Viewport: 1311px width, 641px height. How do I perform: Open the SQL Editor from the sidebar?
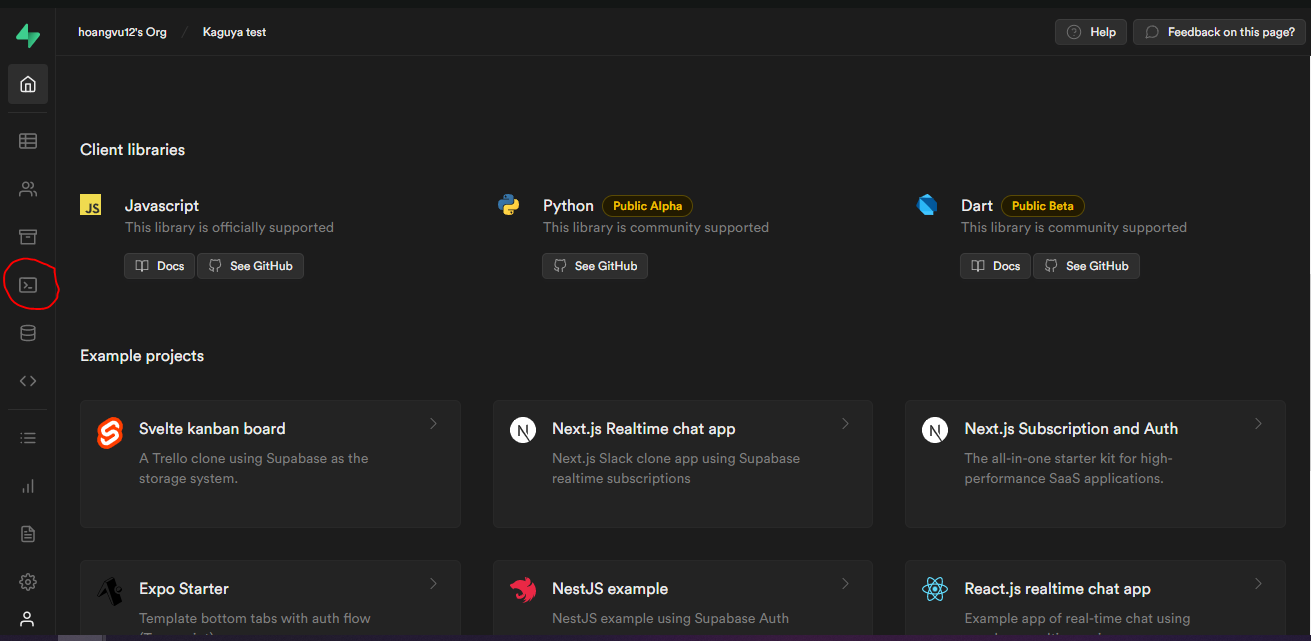pos(27,284)
